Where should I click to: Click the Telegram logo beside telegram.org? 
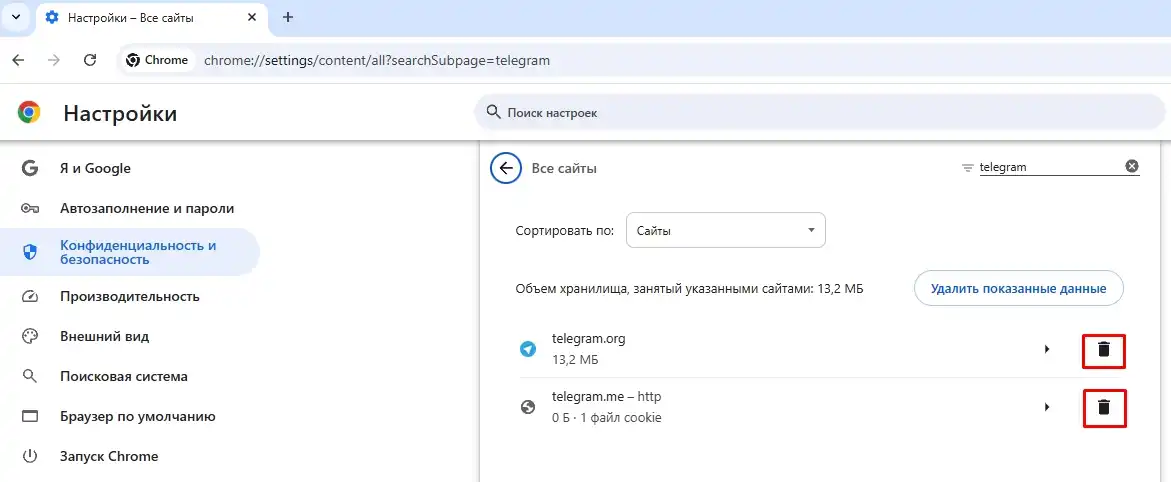click(x=528, y=349)
